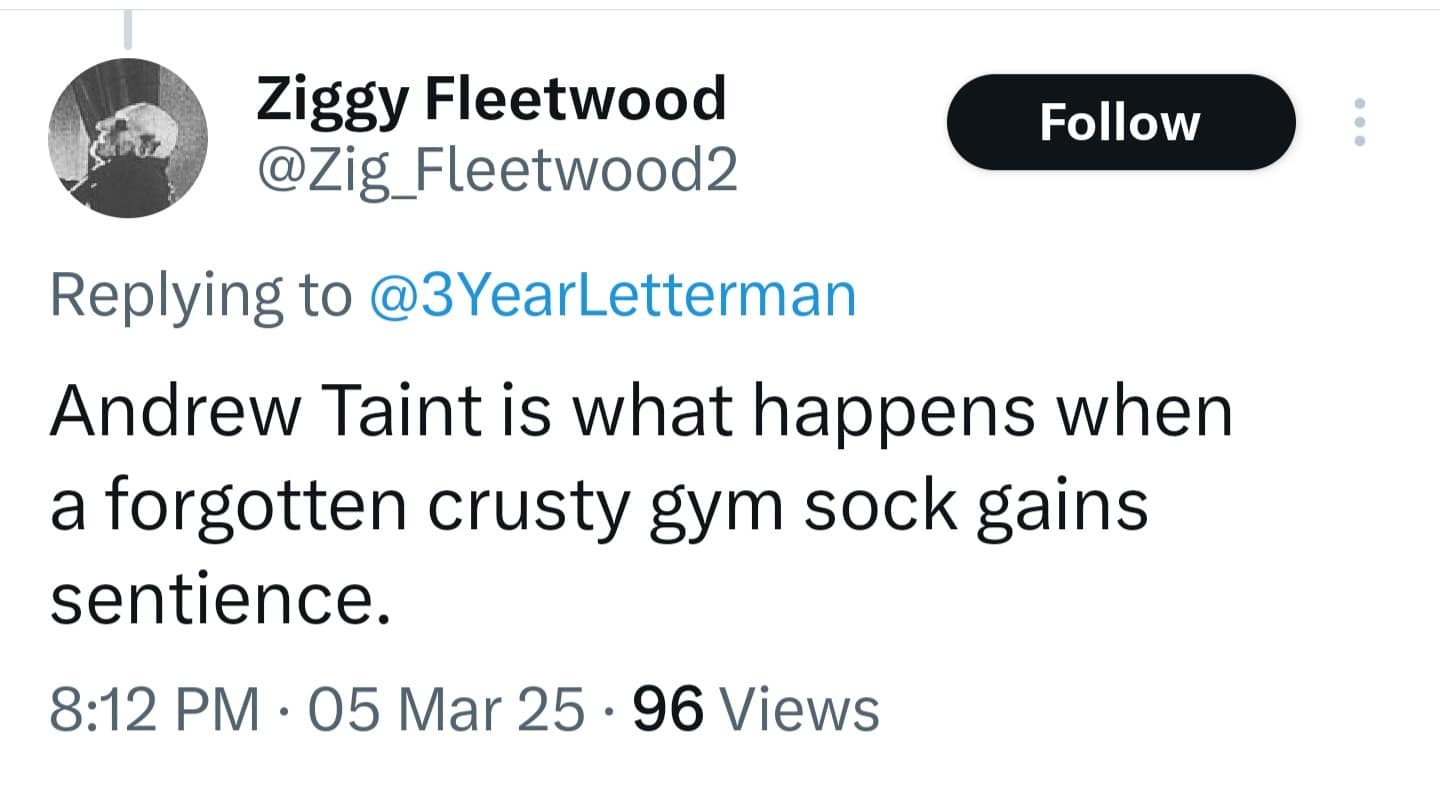Screen dimensions: 1440x789
Task: Click the "Replying to" label
Action: coord(201,296)
